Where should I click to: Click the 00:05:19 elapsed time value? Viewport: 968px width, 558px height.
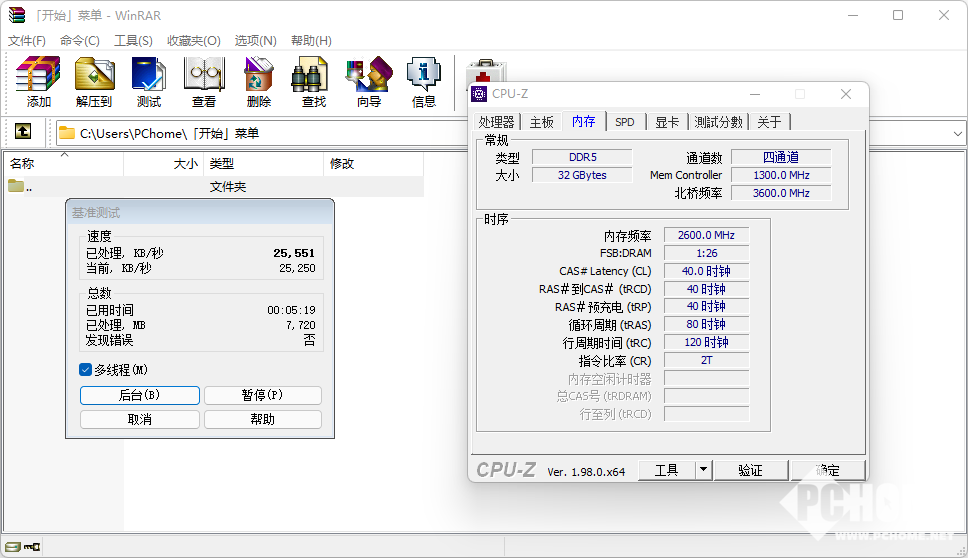291,310
